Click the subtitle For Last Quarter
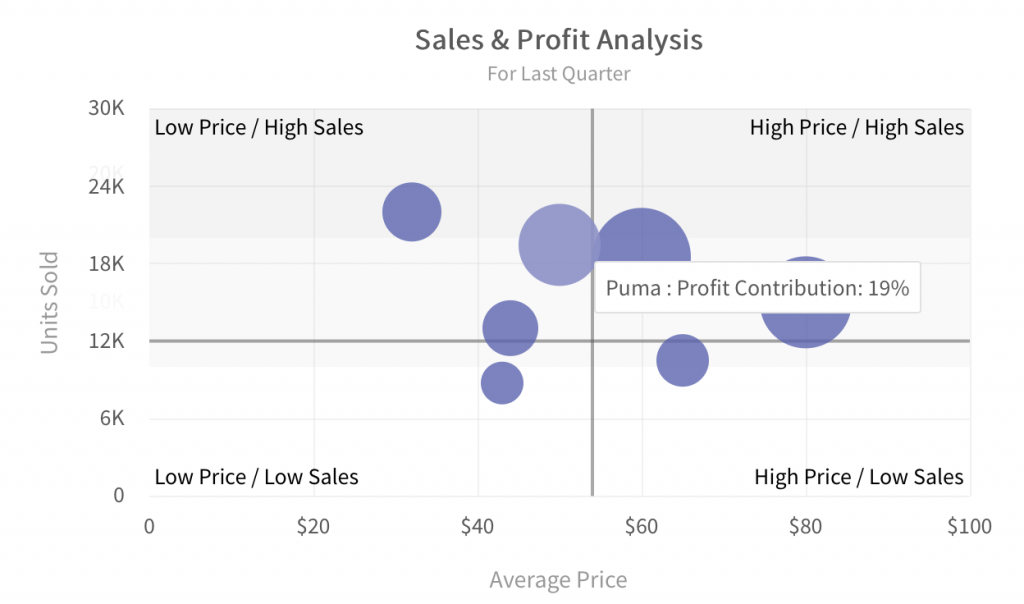 (x=558, y=74)
